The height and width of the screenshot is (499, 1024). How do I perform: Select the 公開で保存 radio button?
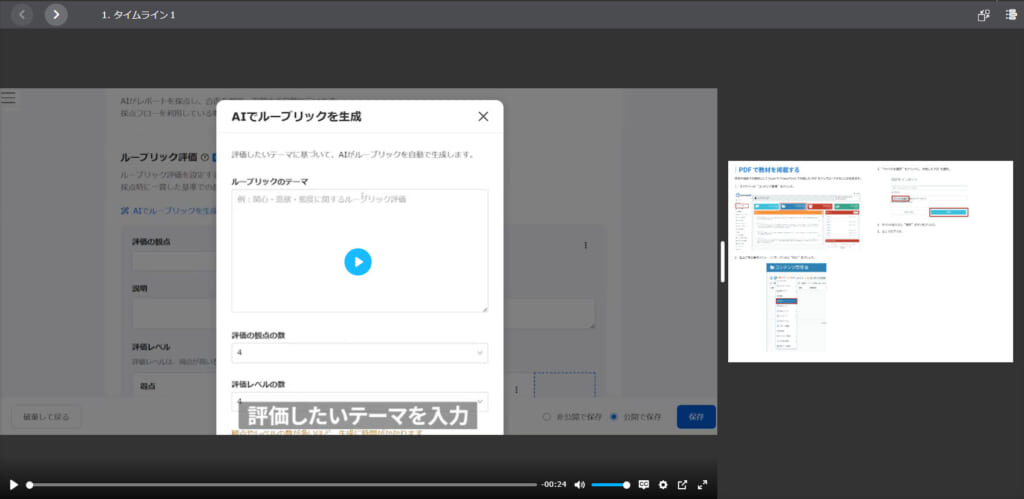tap(614, 417)
